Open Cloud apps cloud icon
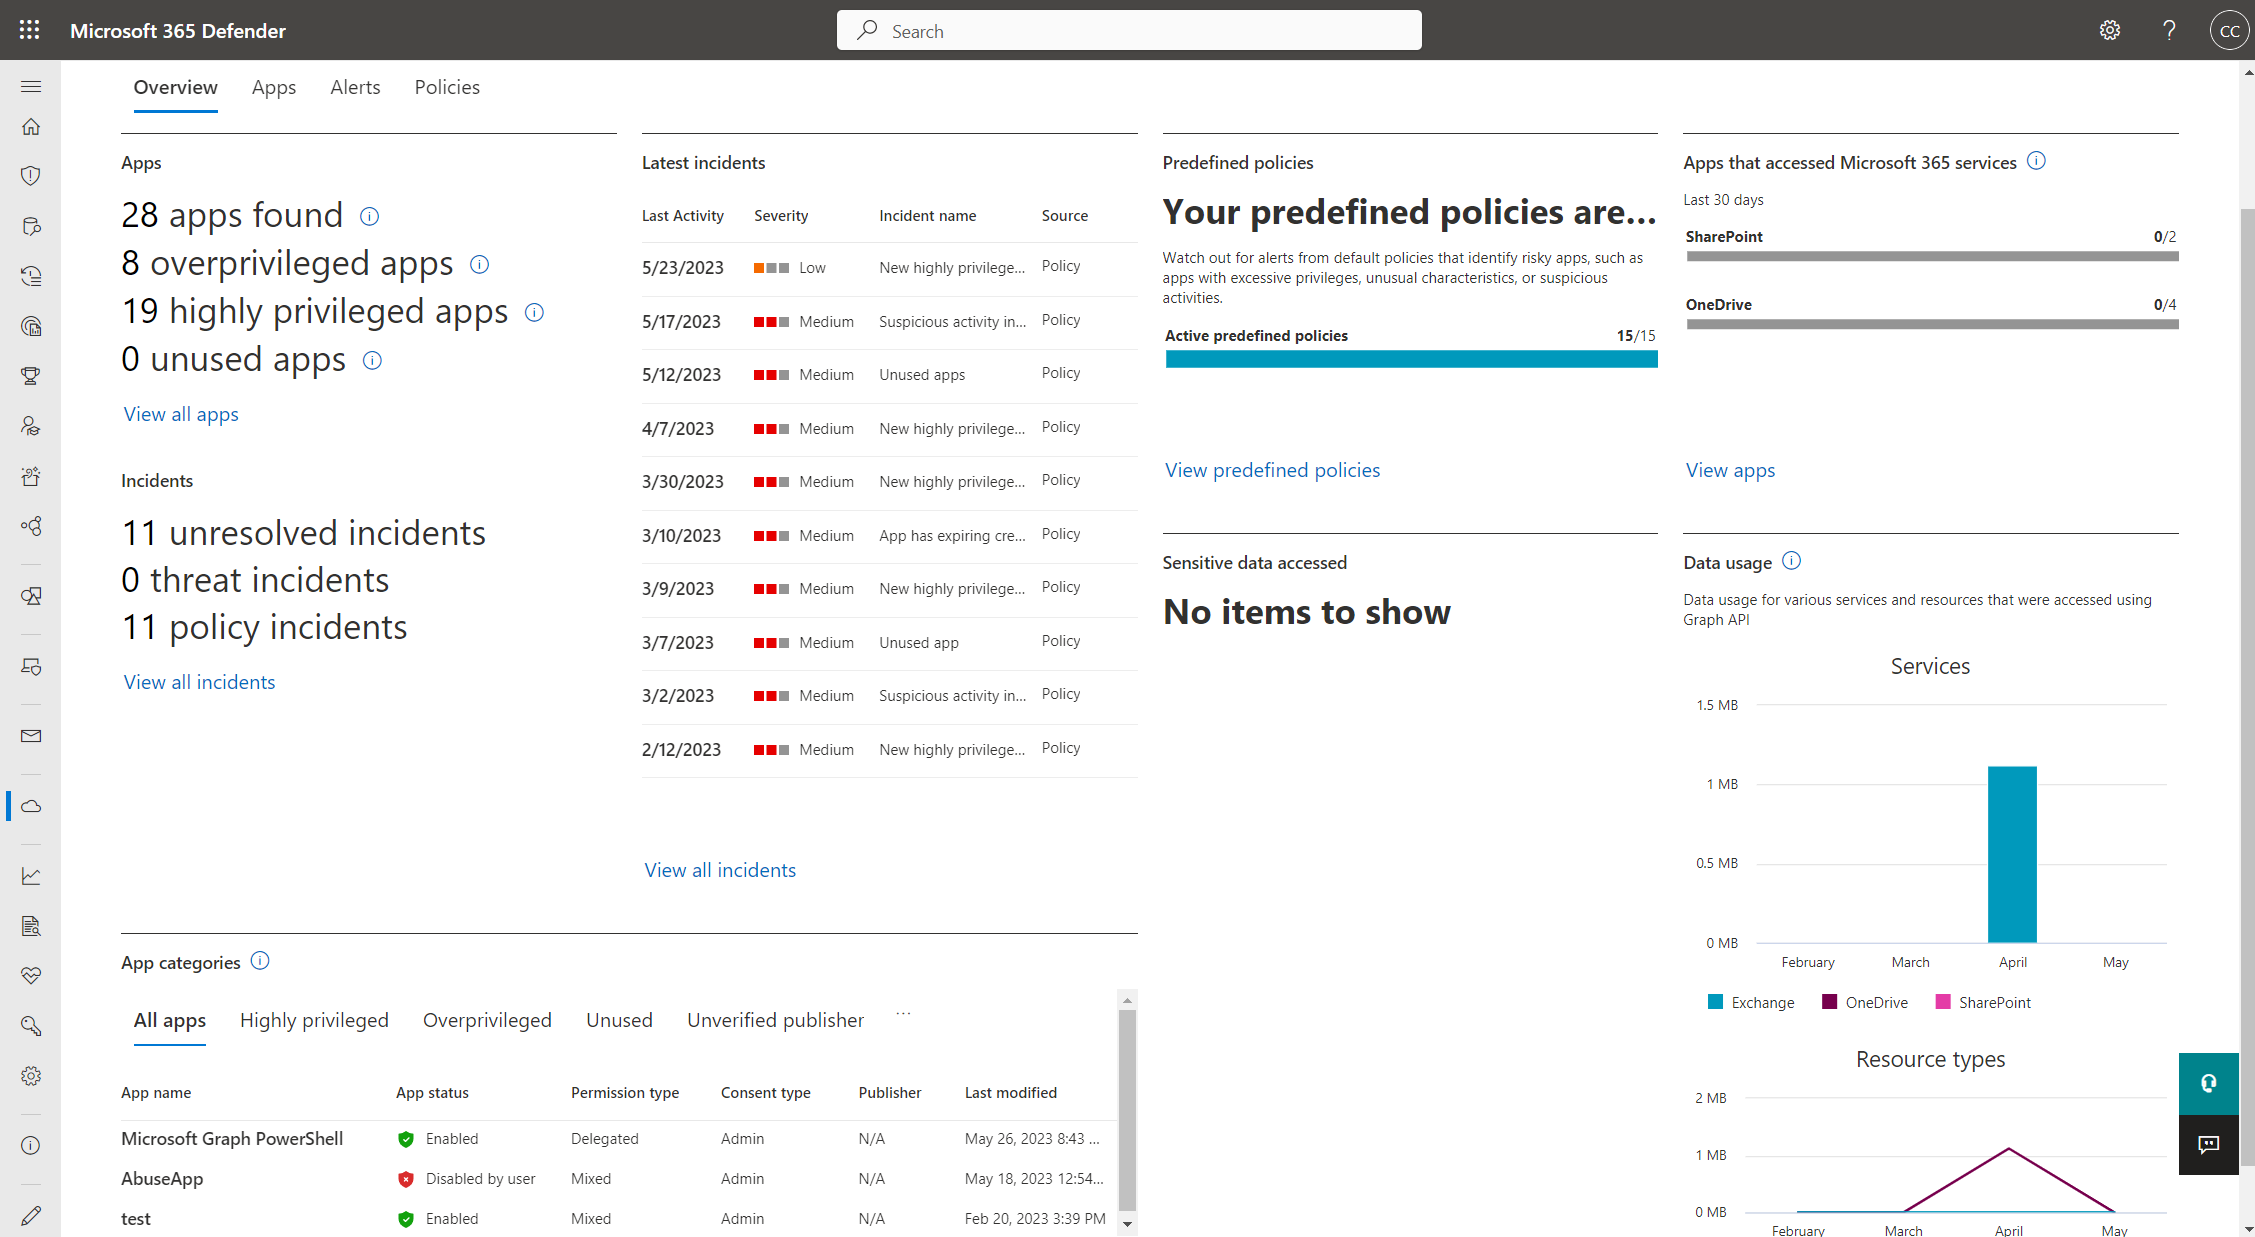 tap(31, 806)
